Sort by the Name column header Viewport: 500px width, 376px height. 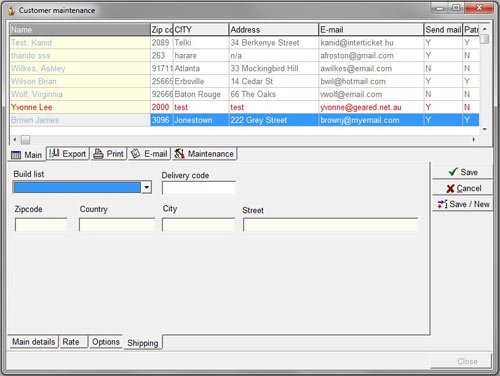point(80,30)
